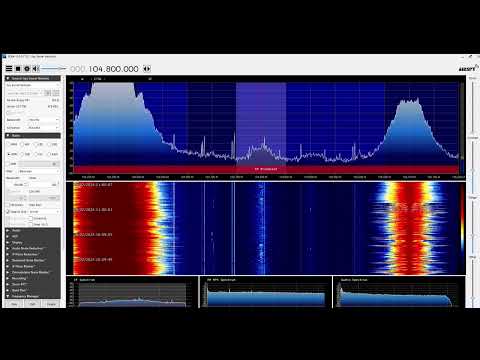
Task: Click the Edit button in Frequency Manager
Action: point(33,304)
